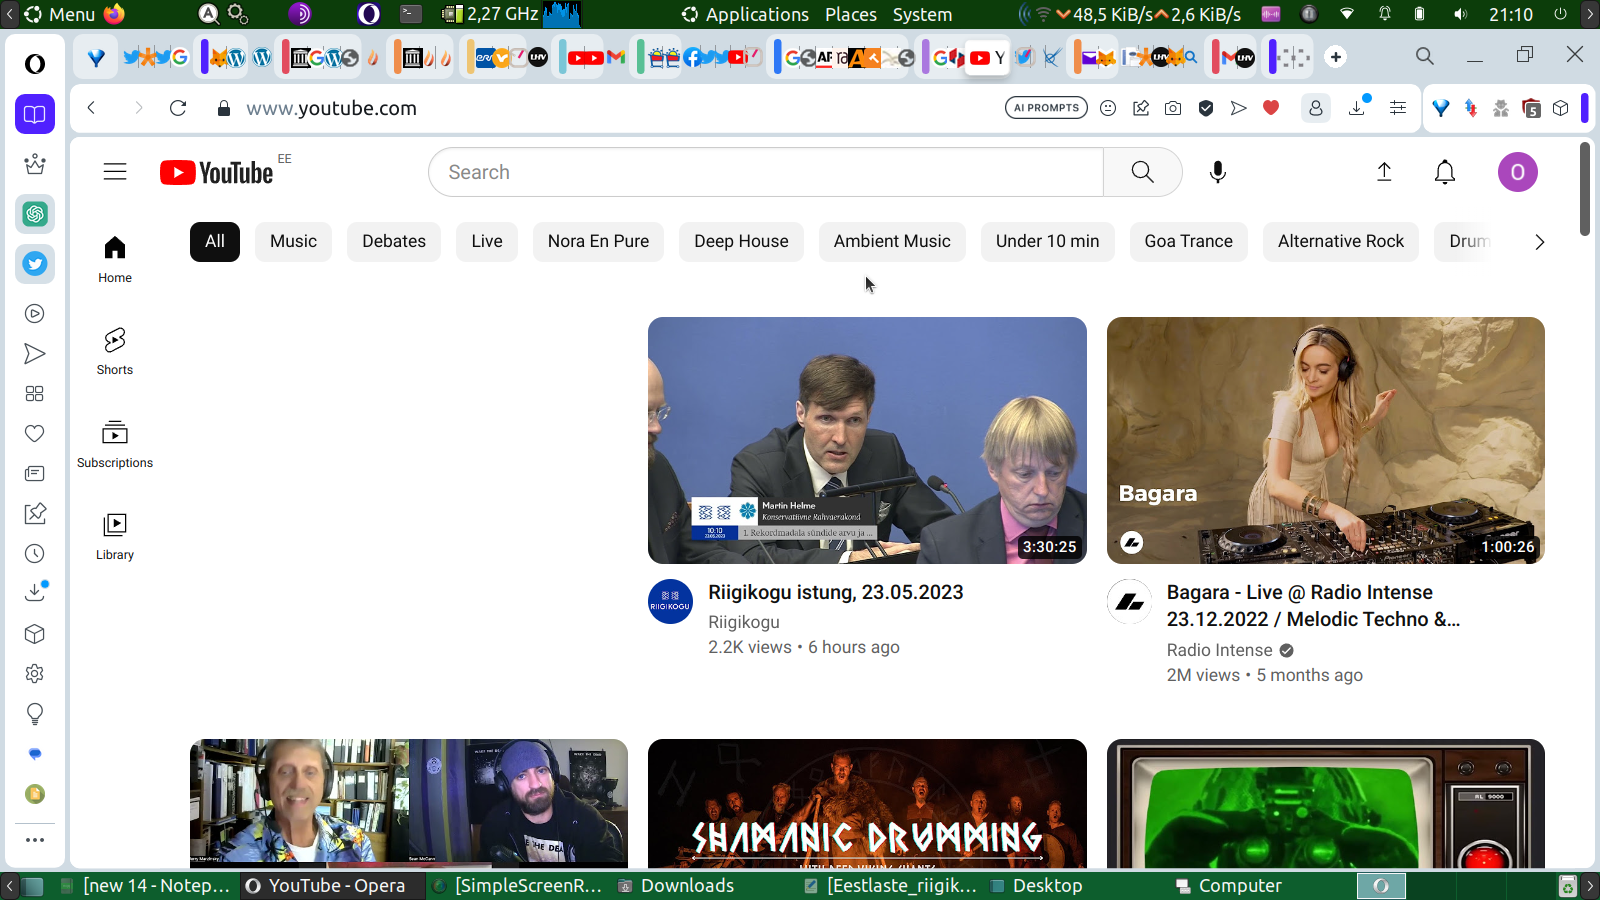The image size is (1600, 900).
Task: Open the Riigikogu istung, 23.05.2023 video title
Action: [835, 592]
